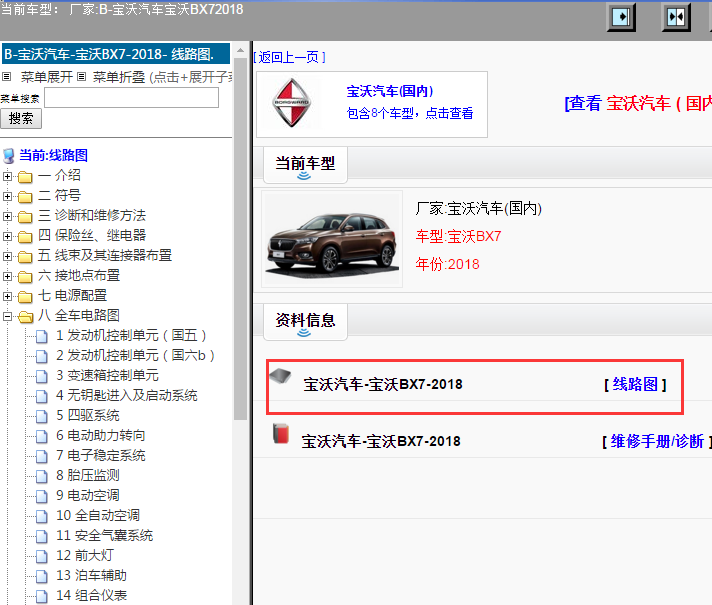Click the folder icon of 四 保险丝、继电器
Viewport: 712px width, 605px height.
coord(25,236)
